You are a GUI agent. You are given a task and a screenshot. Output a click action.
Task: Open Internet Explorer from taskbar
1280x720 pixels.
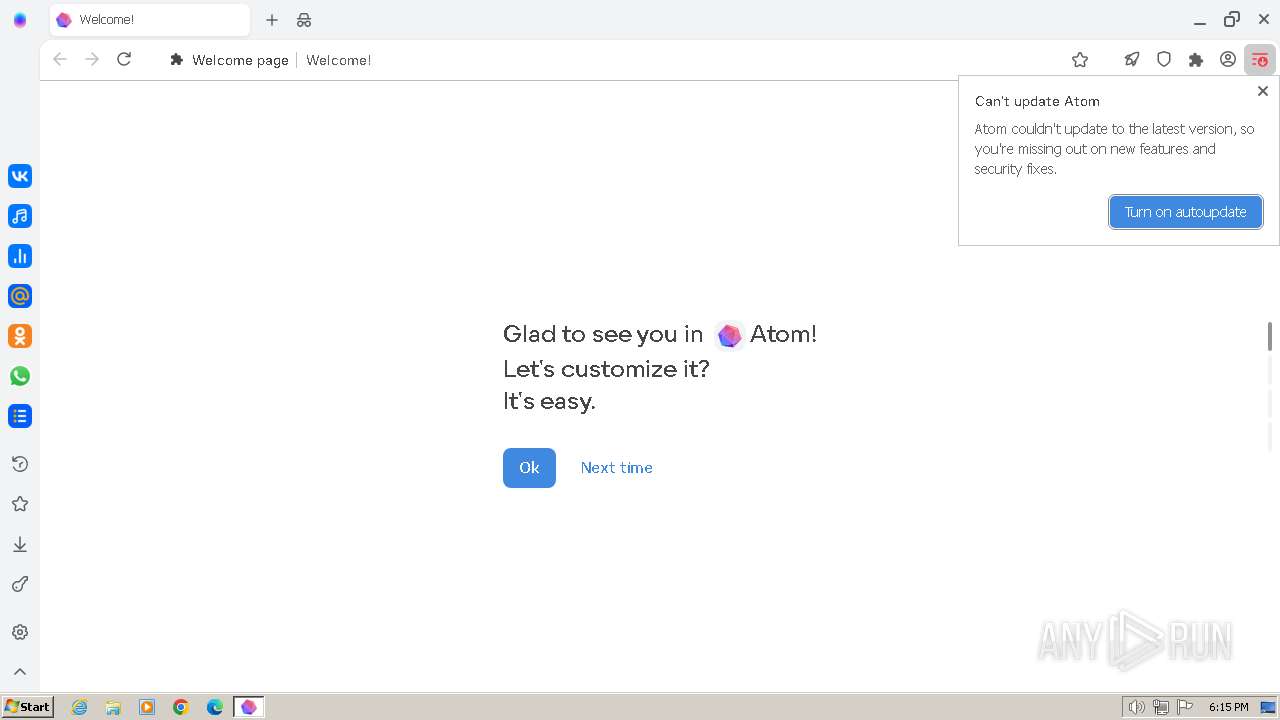(80, 707)
